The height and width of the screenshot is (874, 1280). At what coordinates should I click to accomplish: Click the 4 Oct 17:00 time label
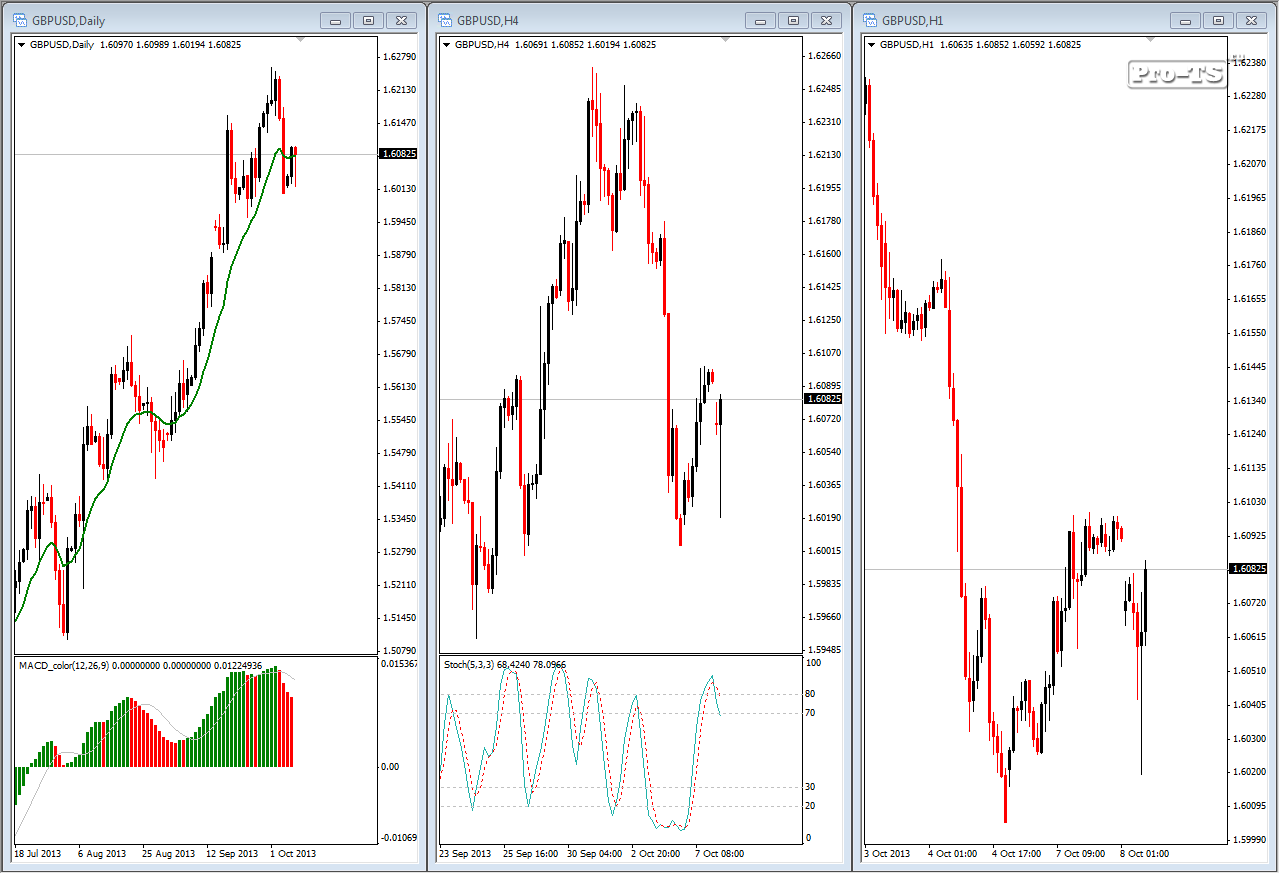click(1016, 854)
